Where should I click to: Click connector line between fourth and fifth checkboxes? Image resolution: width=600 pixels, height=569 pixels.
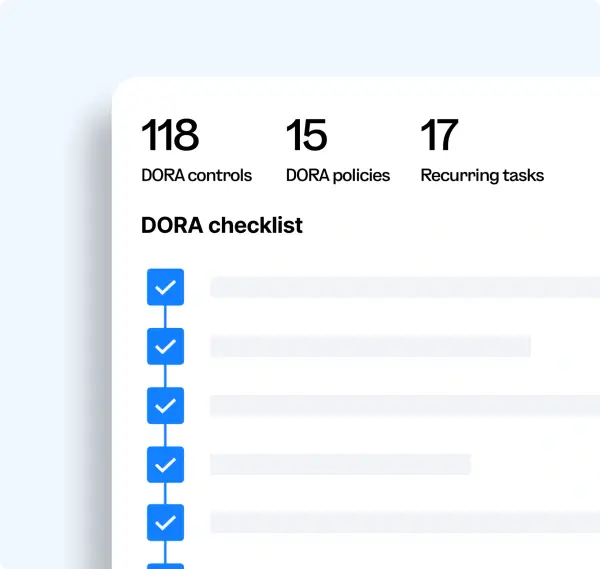(166, 493)
